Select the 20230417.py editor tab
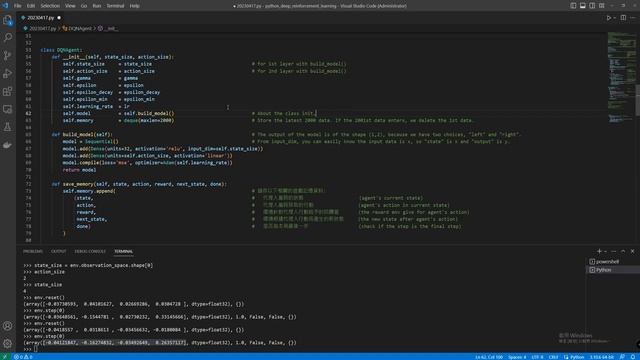The height and width of the screenshot is (360, 640). pos(41,18)
